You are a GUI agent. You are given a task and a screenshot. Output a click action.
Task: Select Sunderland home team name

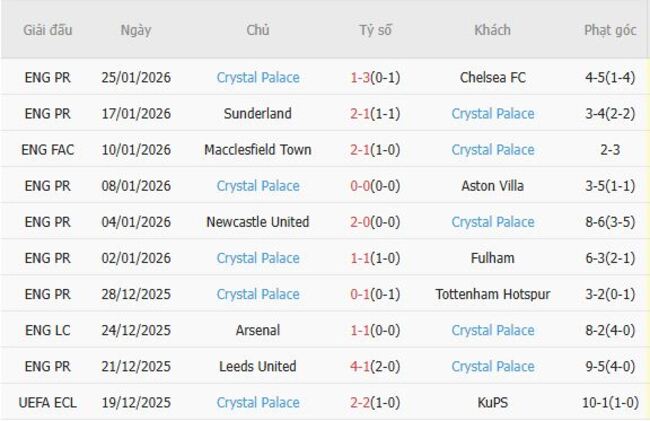258,114
